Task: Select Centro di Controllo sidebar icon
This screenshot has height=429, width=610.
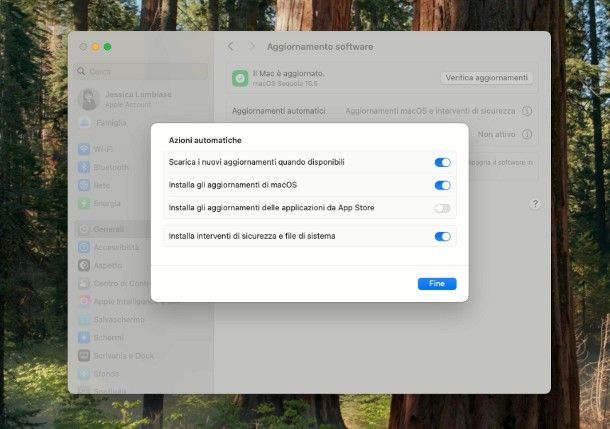Action: [x=84, y=283]
